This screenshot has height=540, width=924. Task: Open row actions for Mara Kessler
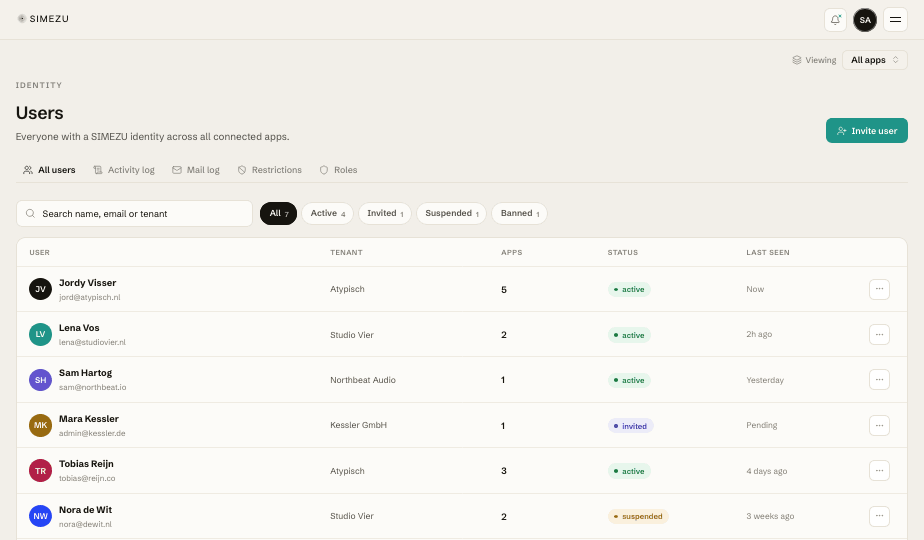click(x=879, y=425)
